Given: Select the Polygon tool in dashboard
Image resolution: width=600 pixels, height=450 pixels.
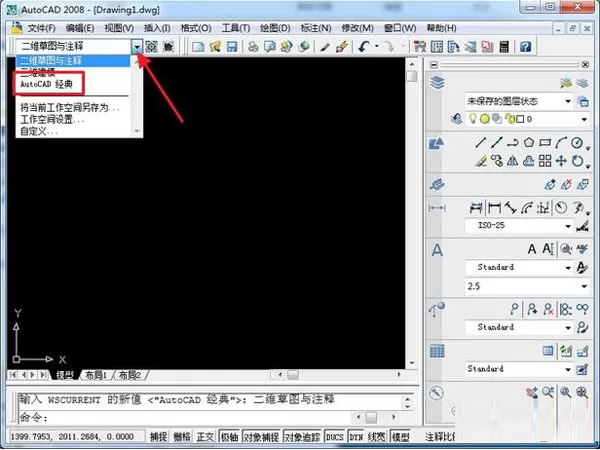Looking at the screenshot, I should coord(528,143).
